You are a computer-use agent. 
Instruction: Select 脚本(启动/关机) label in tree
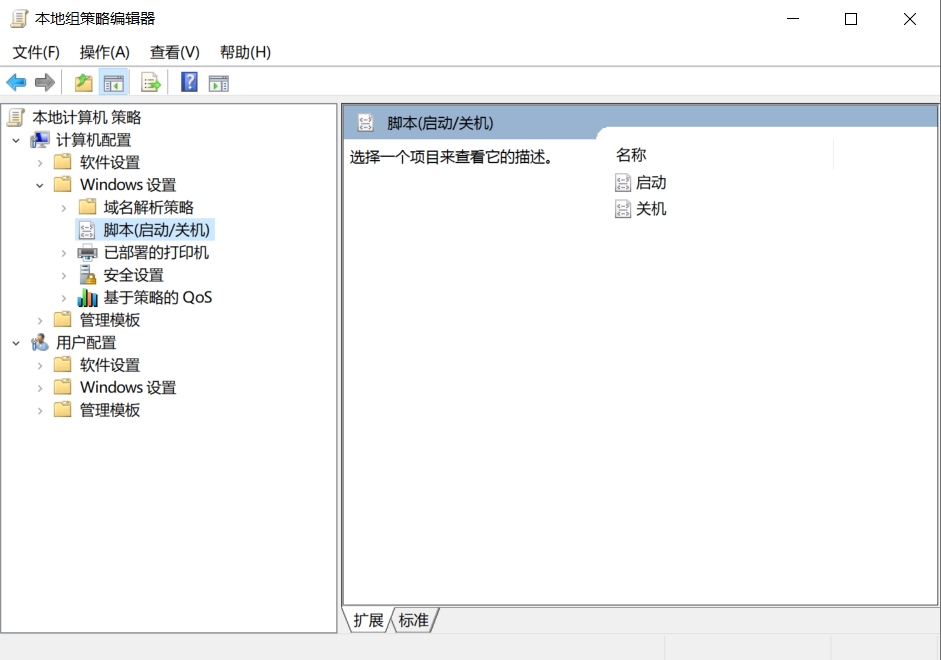coord(157,230)
